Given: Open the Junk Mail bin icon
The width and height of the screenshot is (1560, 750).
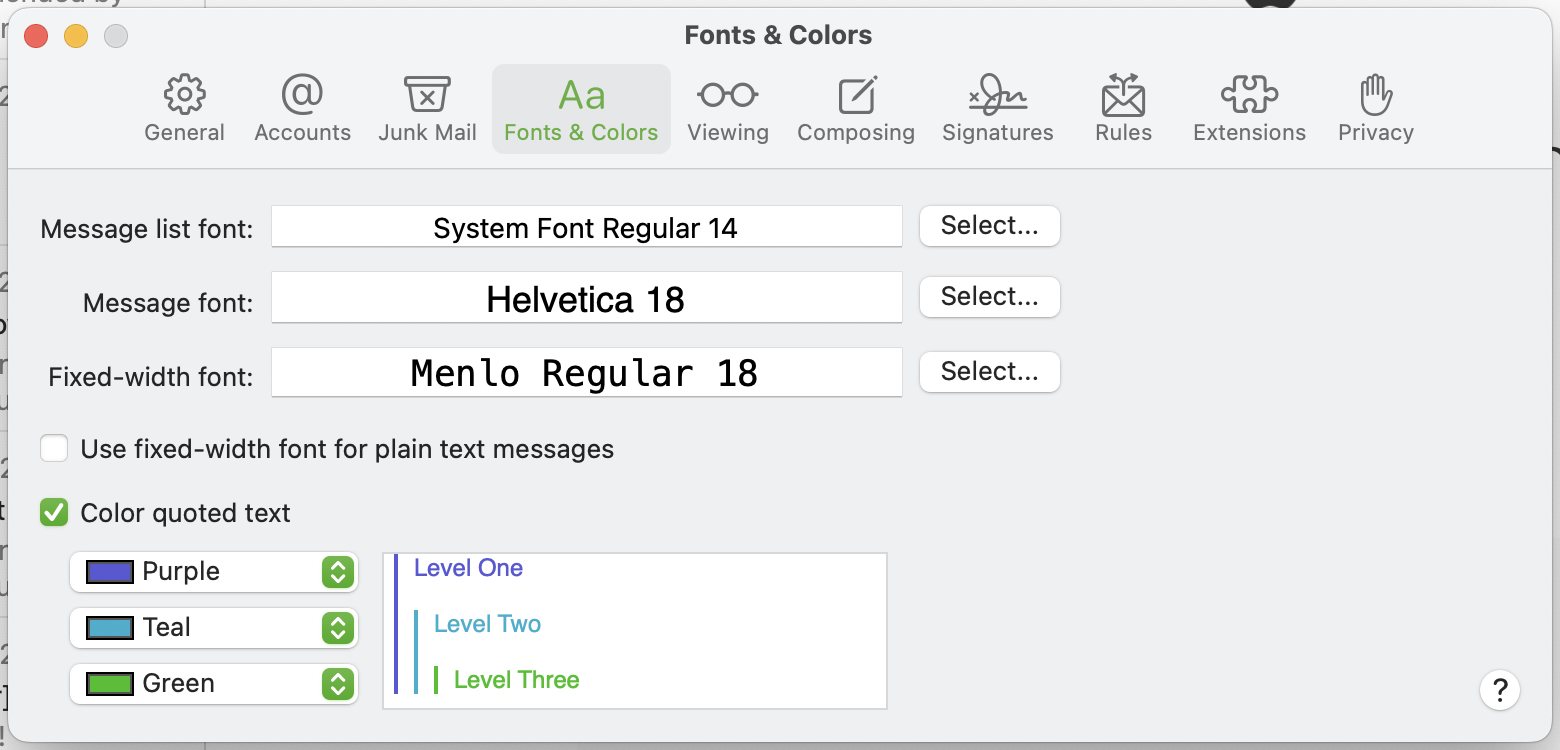Looking at the screenshot, I should 427,96.
